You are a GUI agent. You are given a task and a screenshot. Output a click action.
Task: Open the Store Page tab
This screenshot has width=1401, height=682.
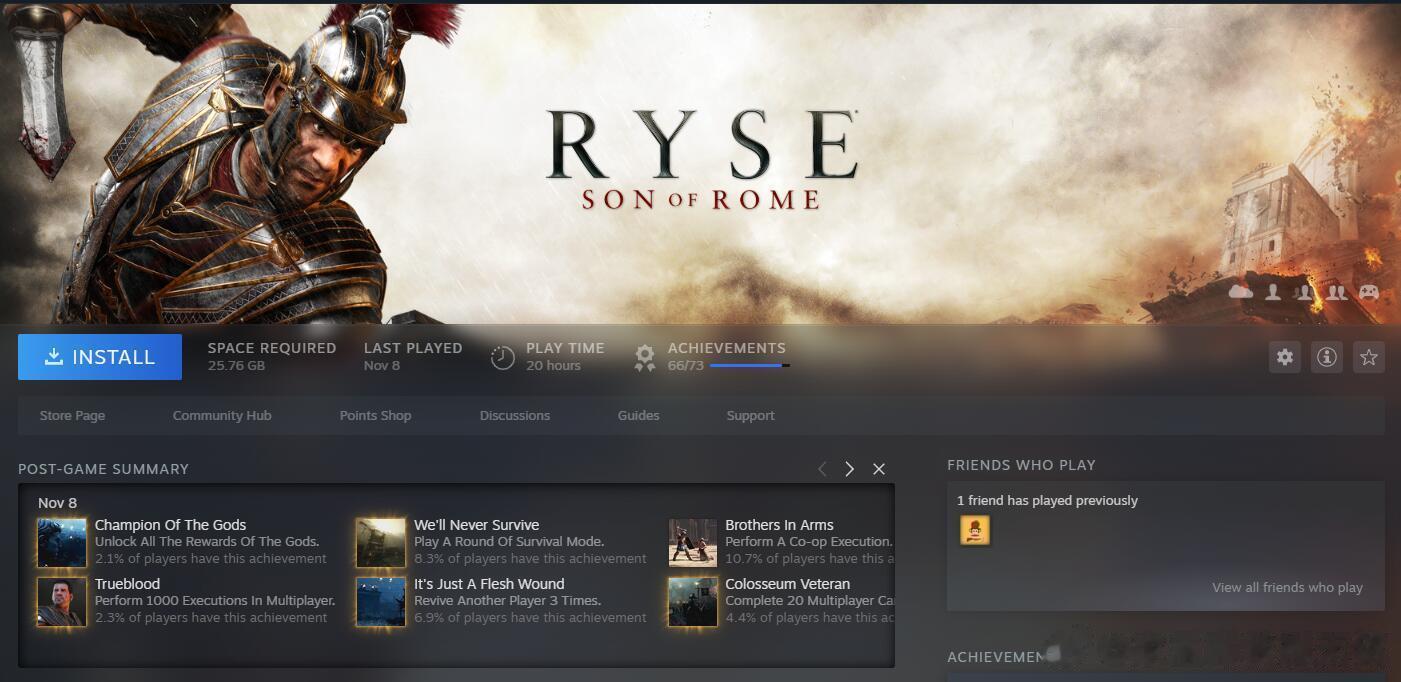point(72,415)
